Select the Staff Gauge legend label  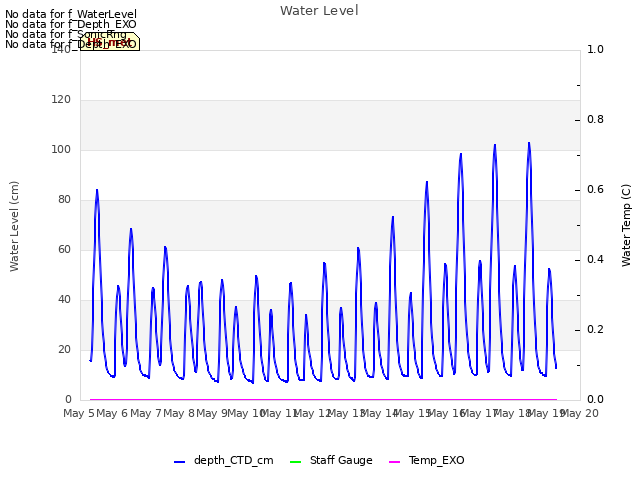(x=341, y=460)
